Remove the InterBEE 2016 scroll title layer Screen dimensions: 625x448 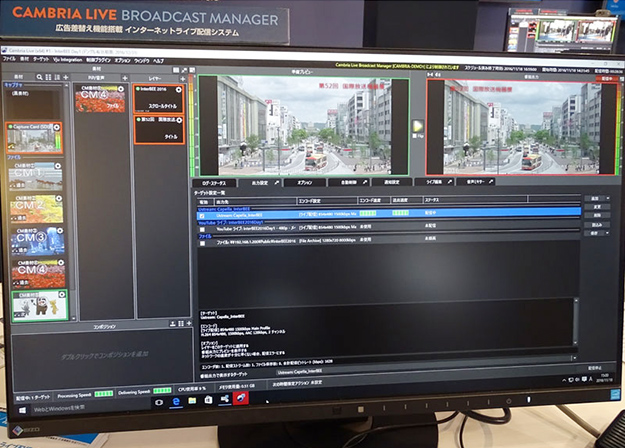[179, 90]
